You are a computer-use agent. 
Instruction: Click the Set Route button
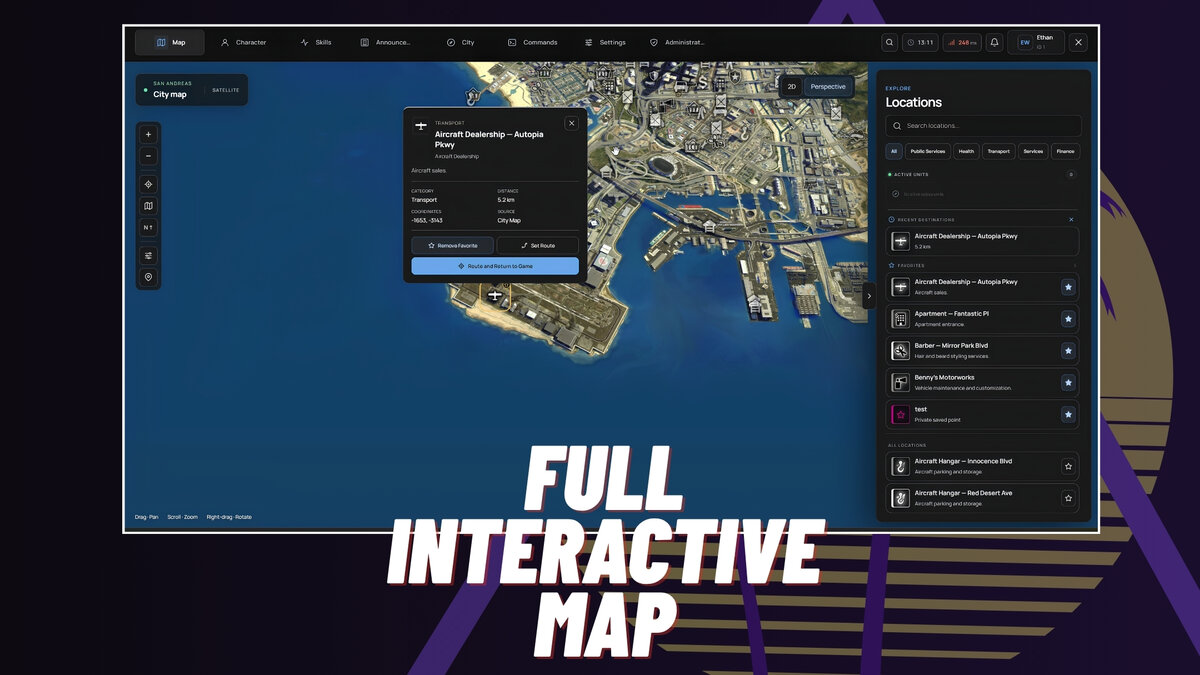coord(538,245)
